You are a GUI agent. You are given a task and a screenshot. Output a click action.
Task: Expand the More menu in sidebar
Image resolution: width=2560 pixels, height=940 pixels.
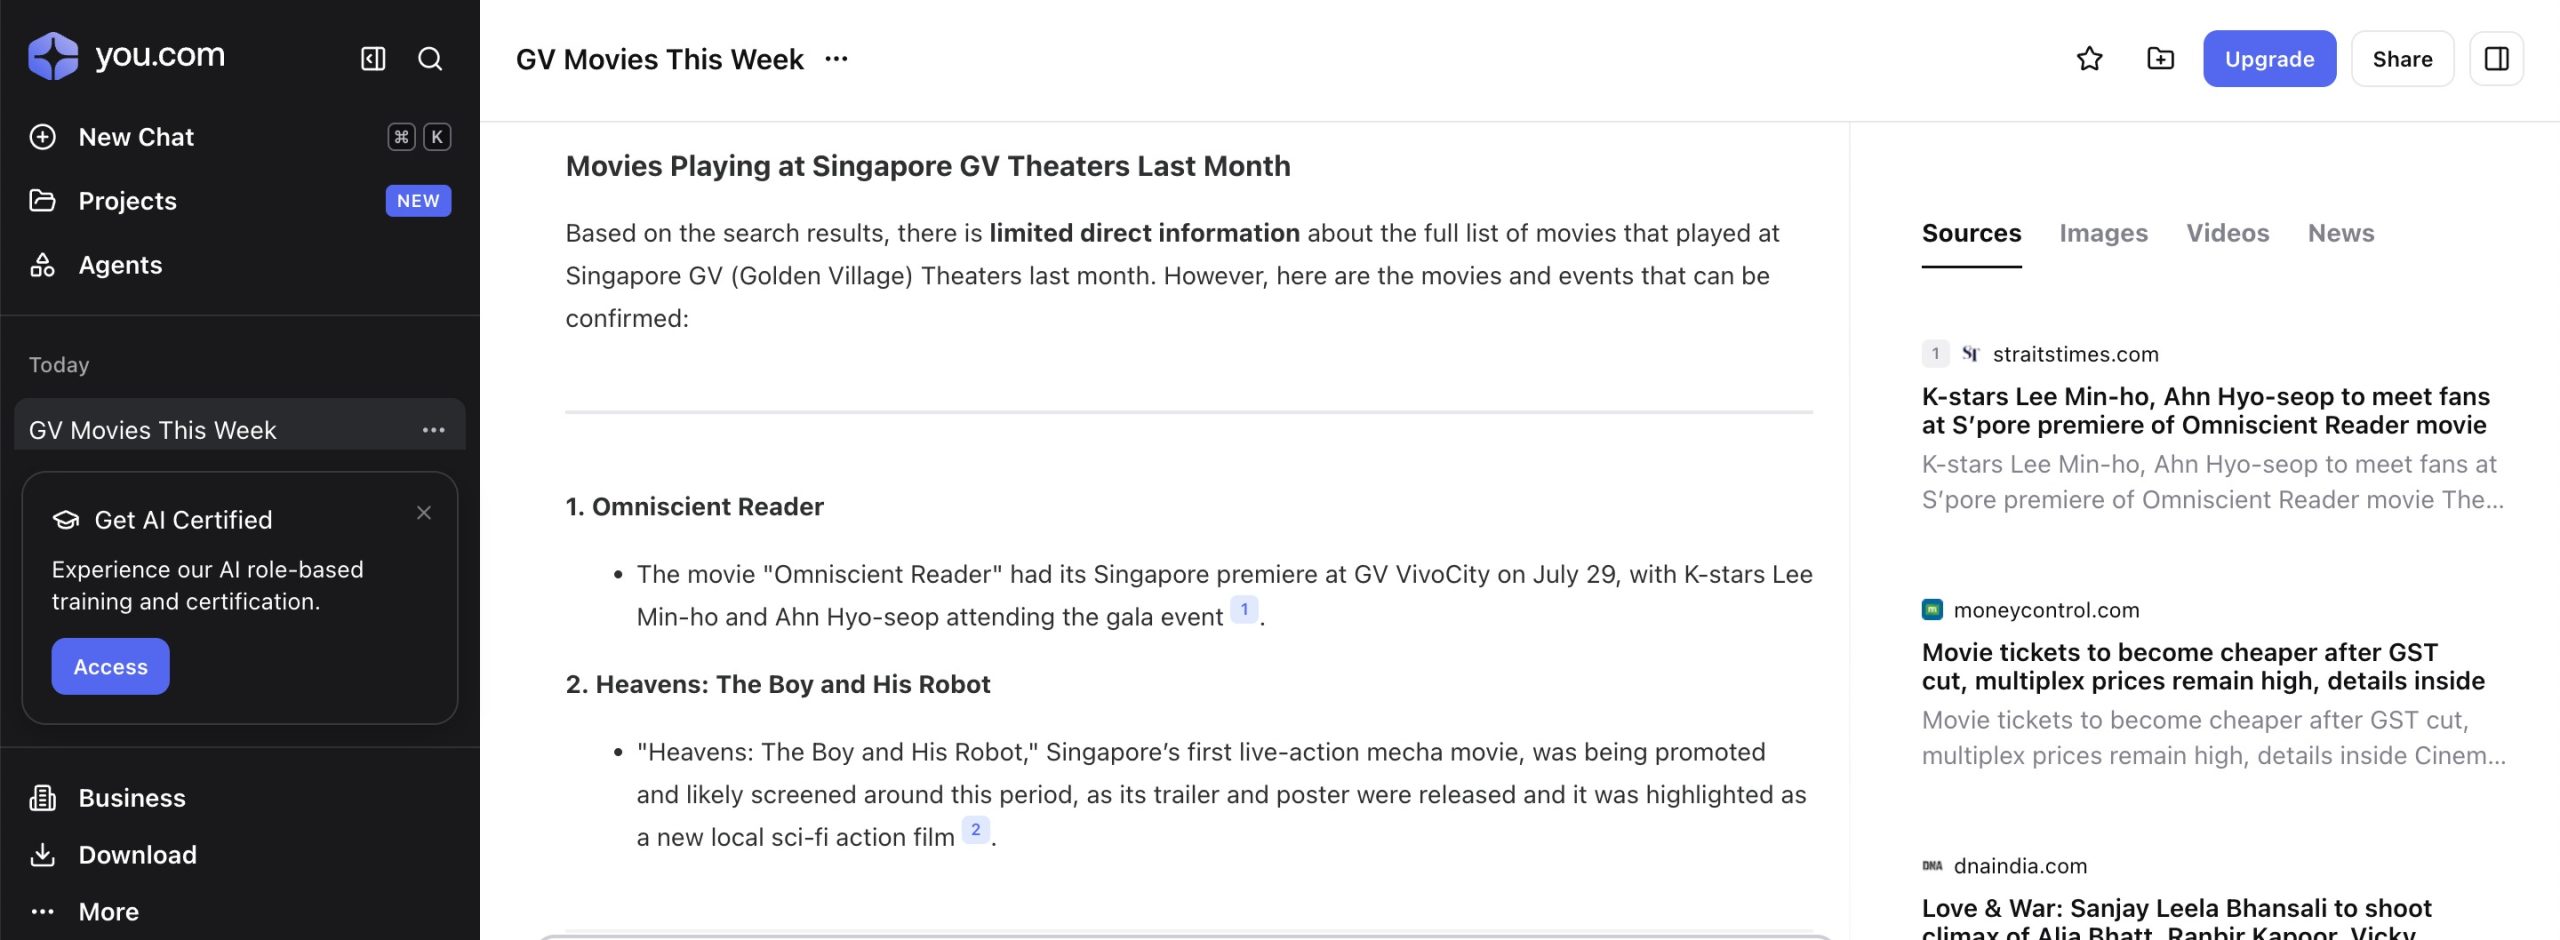click(x=108, y=911)
